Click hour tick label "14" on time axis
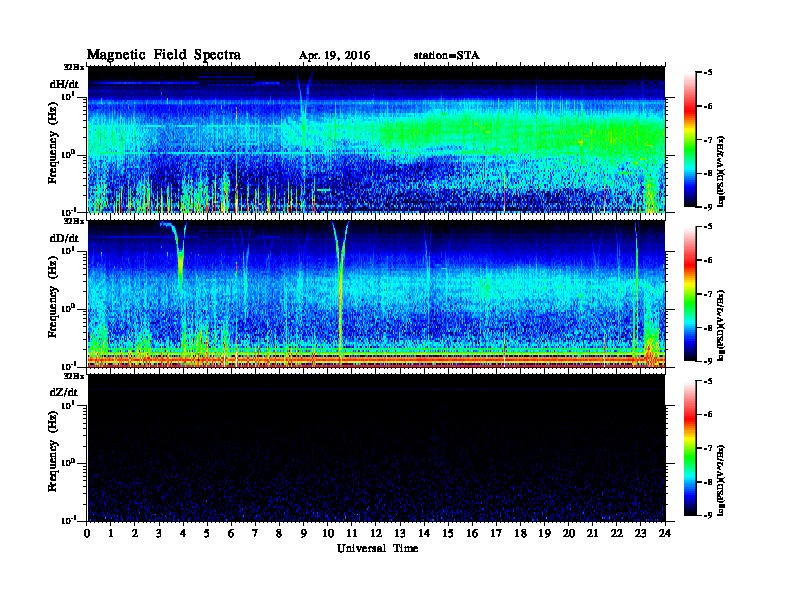792x612 pixels. click(x=424, y=533)
